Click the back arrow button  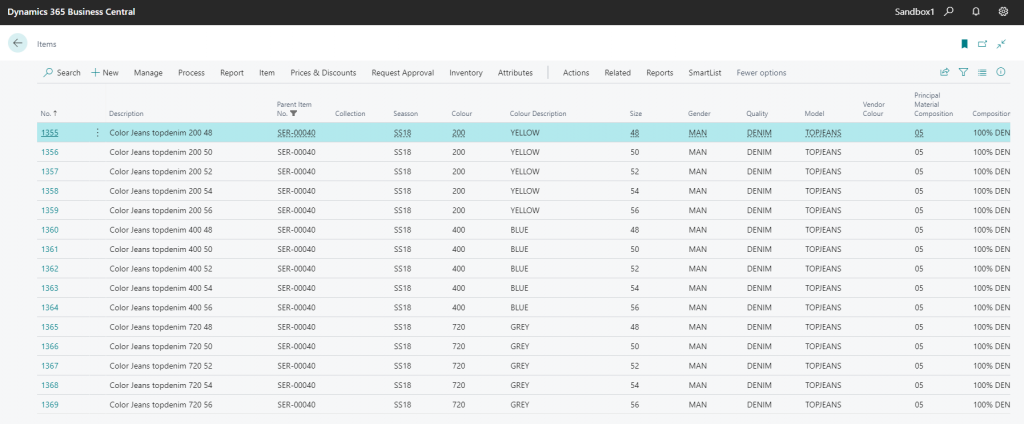click(18, 43)
